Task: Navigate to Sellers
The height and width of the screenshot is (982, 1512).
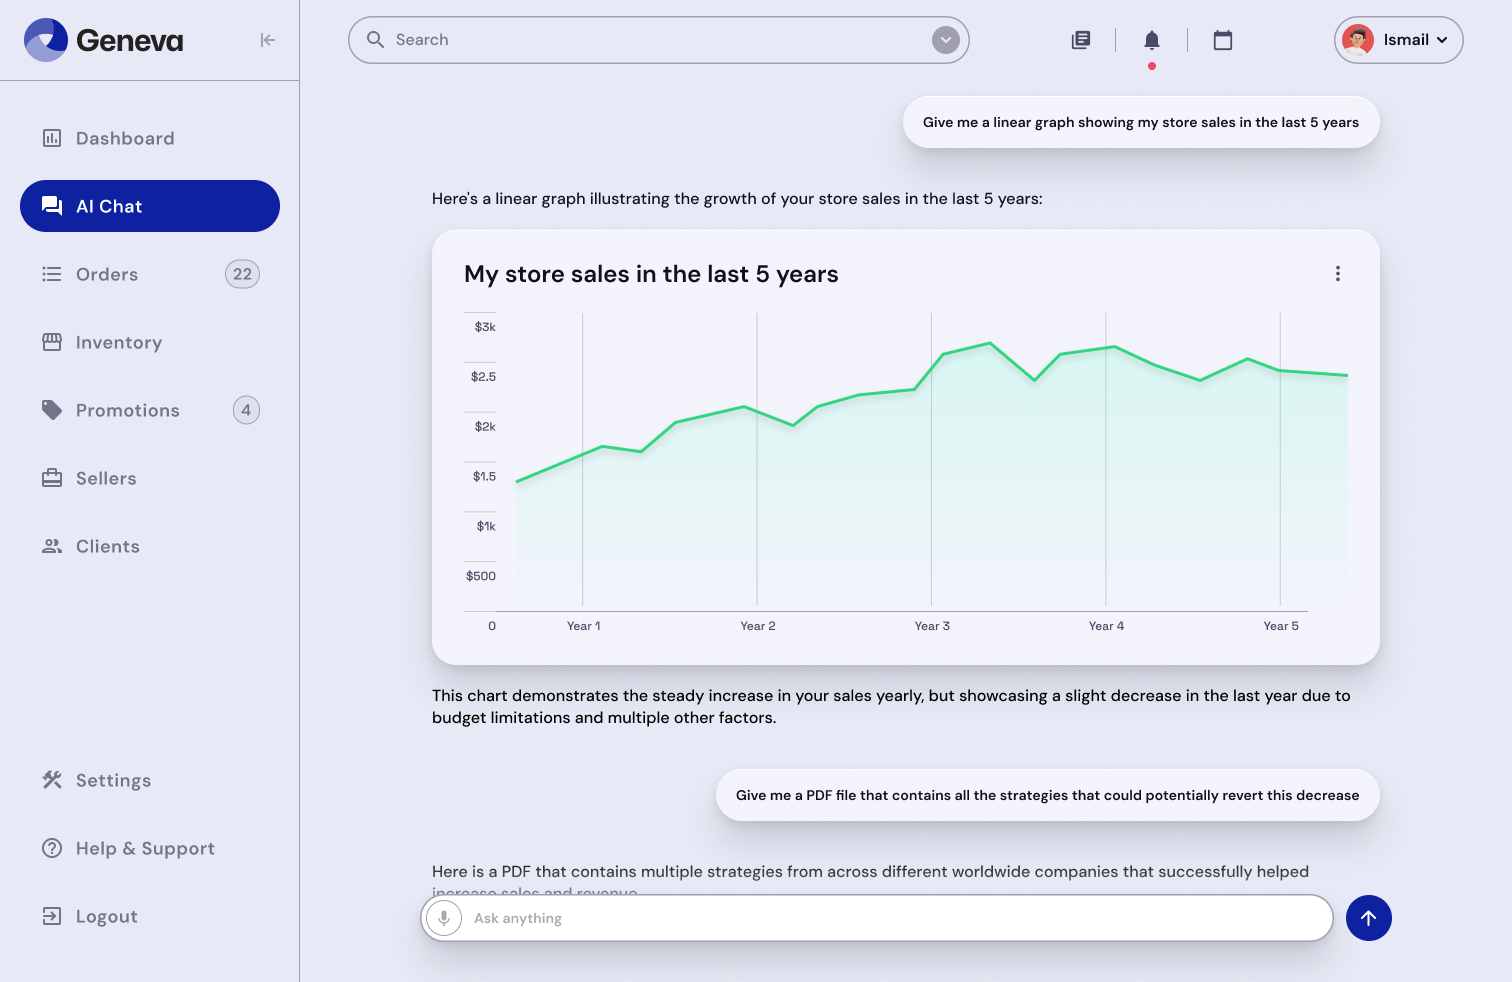Action: pyautogui.click(x=106, y=478)
